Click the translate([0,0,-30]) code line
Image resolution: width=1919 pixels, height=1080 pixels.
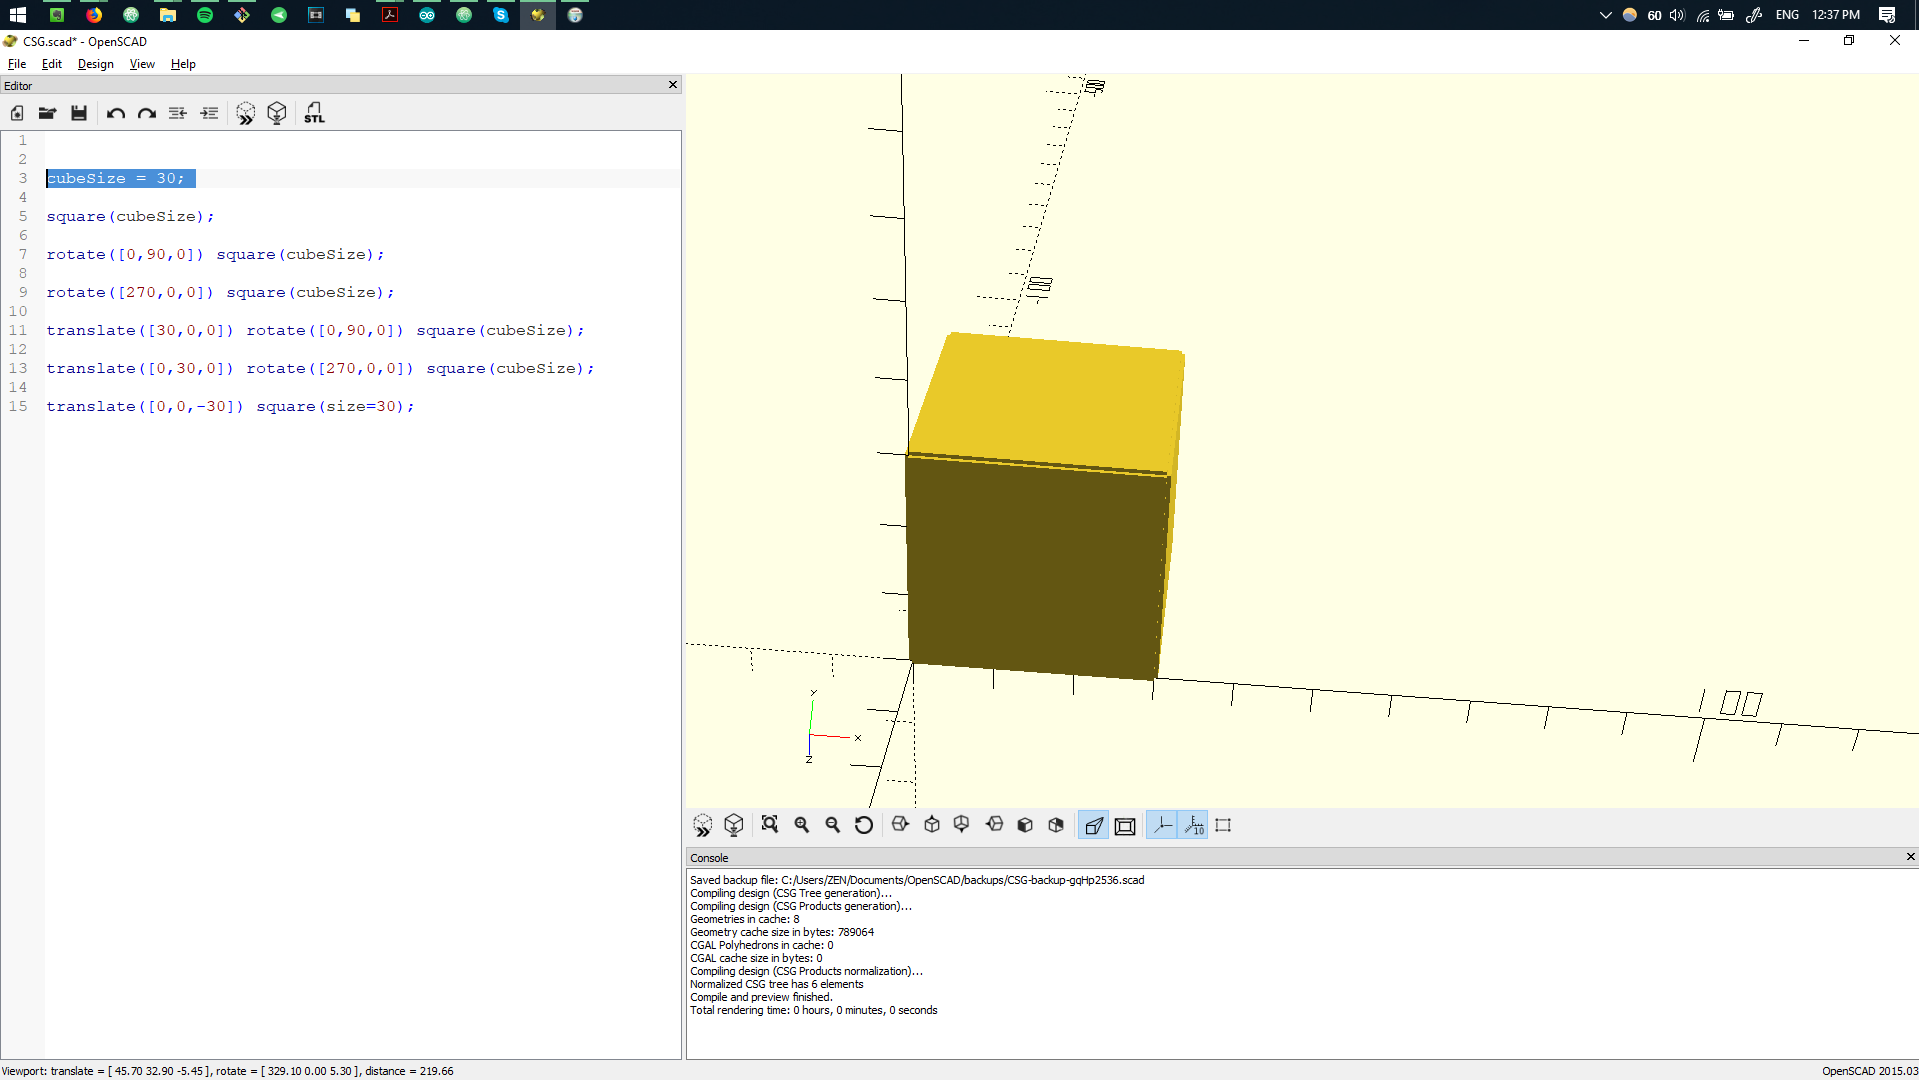230,406
